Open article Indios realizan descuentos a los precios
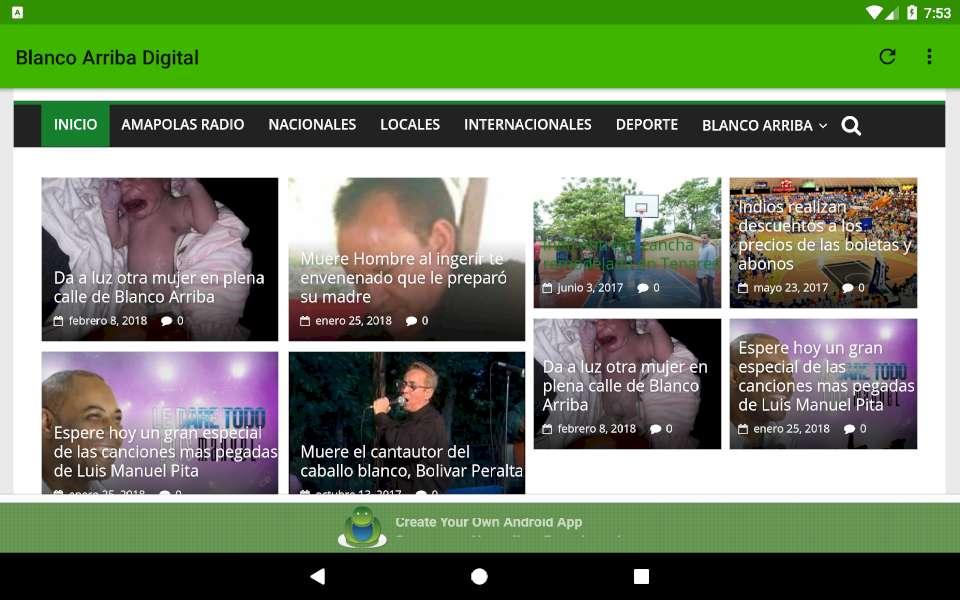The image size is (960, 600). (823, 242)
